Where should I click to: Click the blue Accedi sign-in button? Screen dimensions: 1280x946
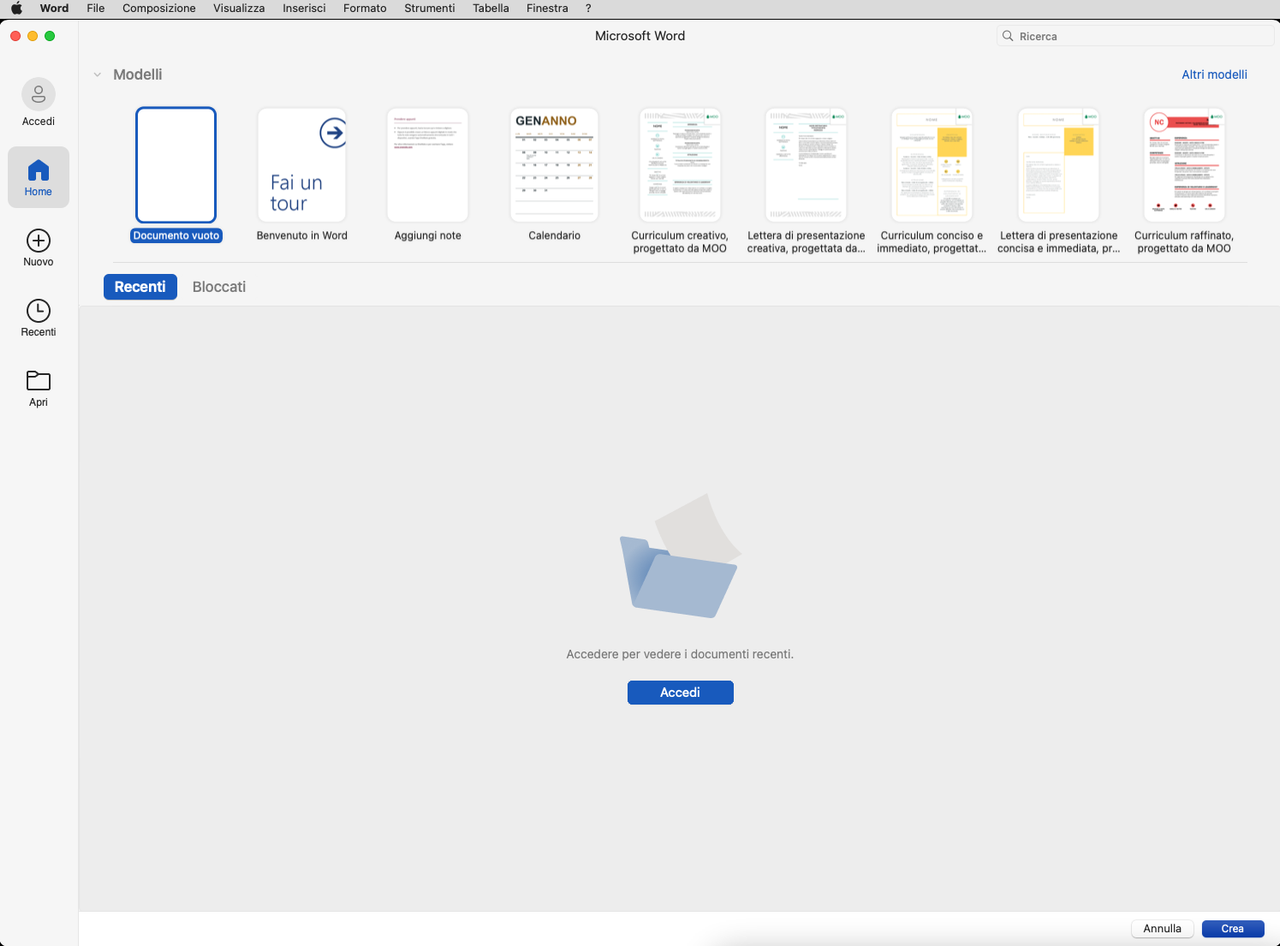click(680, 692)
